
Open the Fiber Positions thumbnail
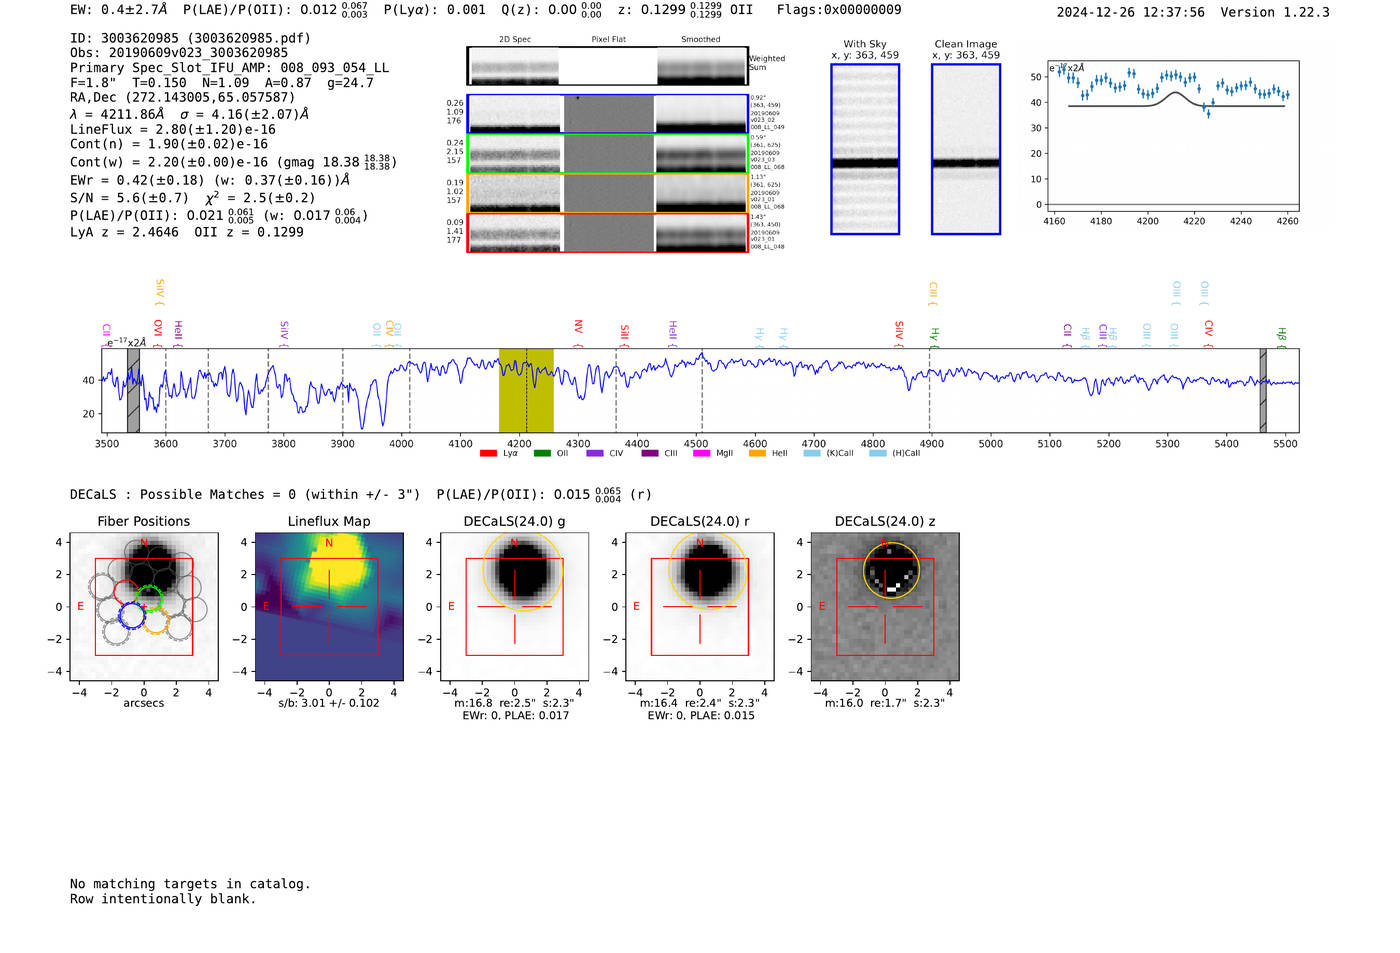pos(144,607)
